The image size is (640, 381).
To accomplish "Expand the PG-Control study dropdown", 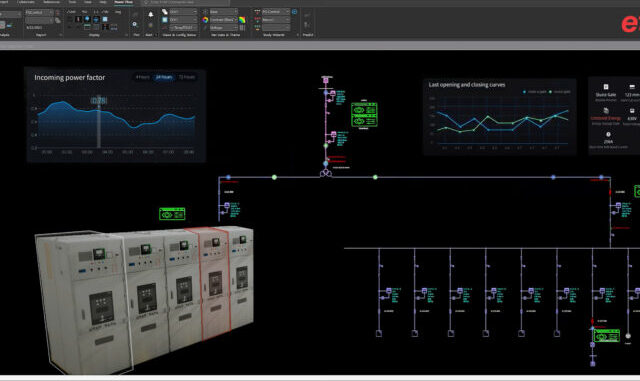I will pos(276,12).
